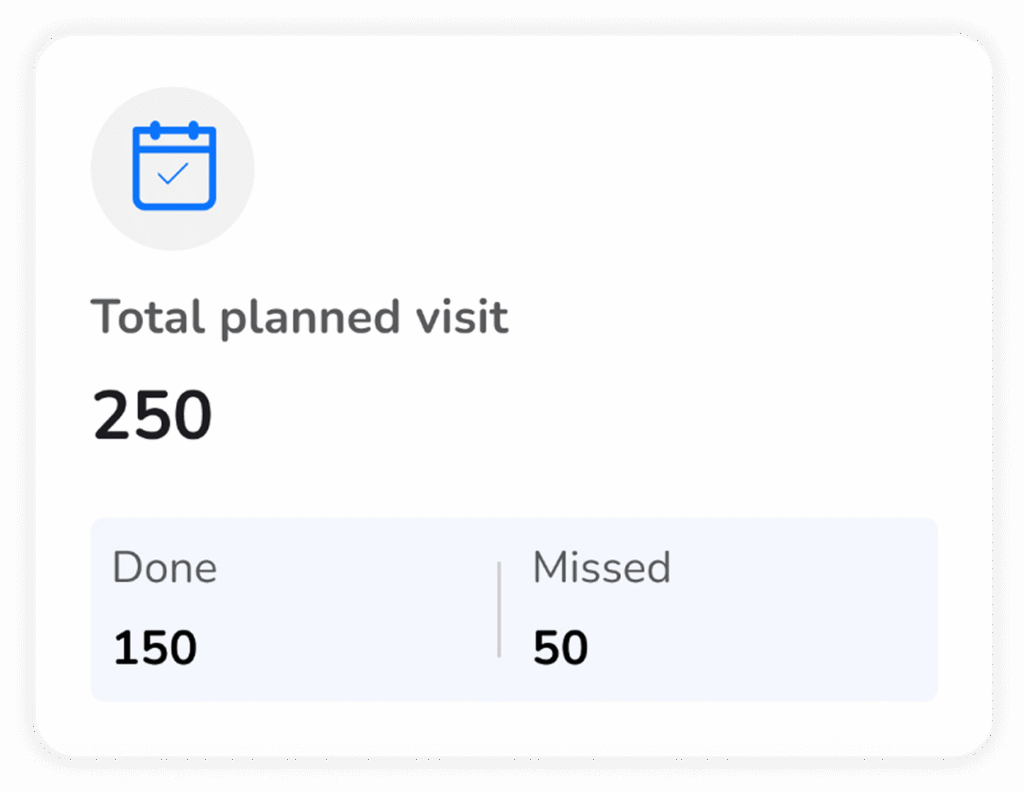1024x791 pixels.
Task: Select the Missed label
Action: 601,568
